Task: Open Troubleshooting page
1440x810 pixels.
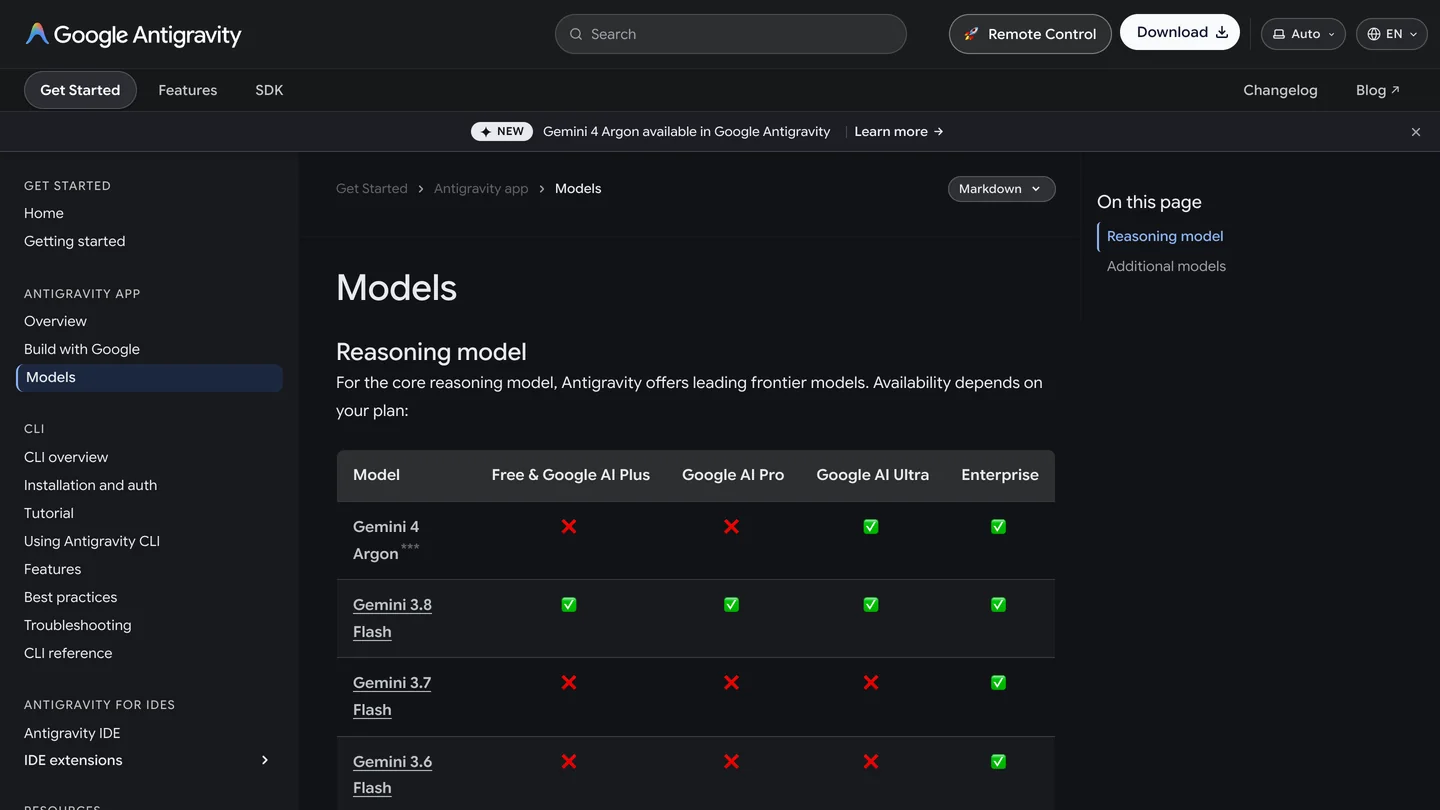Action: (78, 625)
